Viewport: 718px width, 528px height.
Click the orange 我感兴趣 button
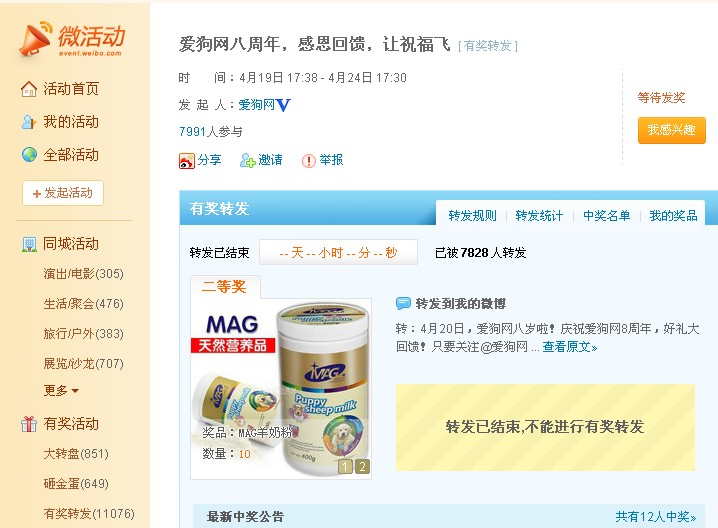(672, 131)
